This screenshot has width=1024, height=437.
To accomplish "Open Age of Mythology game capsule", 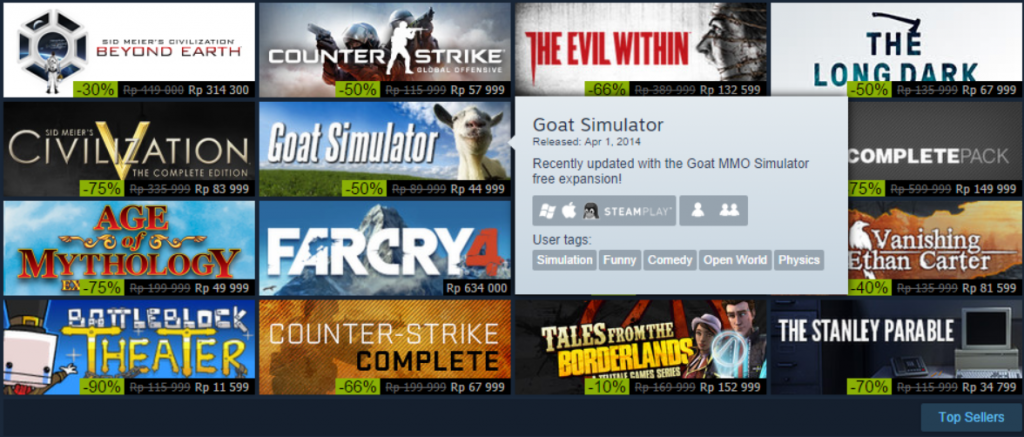I will click(129, 248).
